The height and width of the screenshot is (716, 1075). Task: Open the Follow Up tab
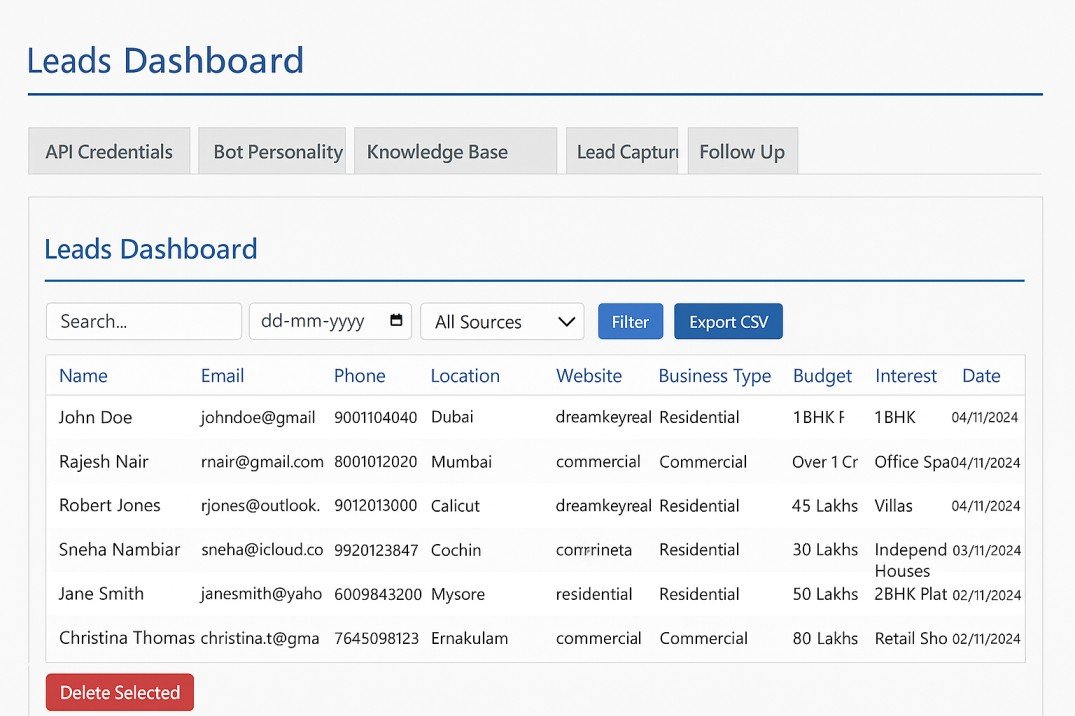[x=742, y=152]
